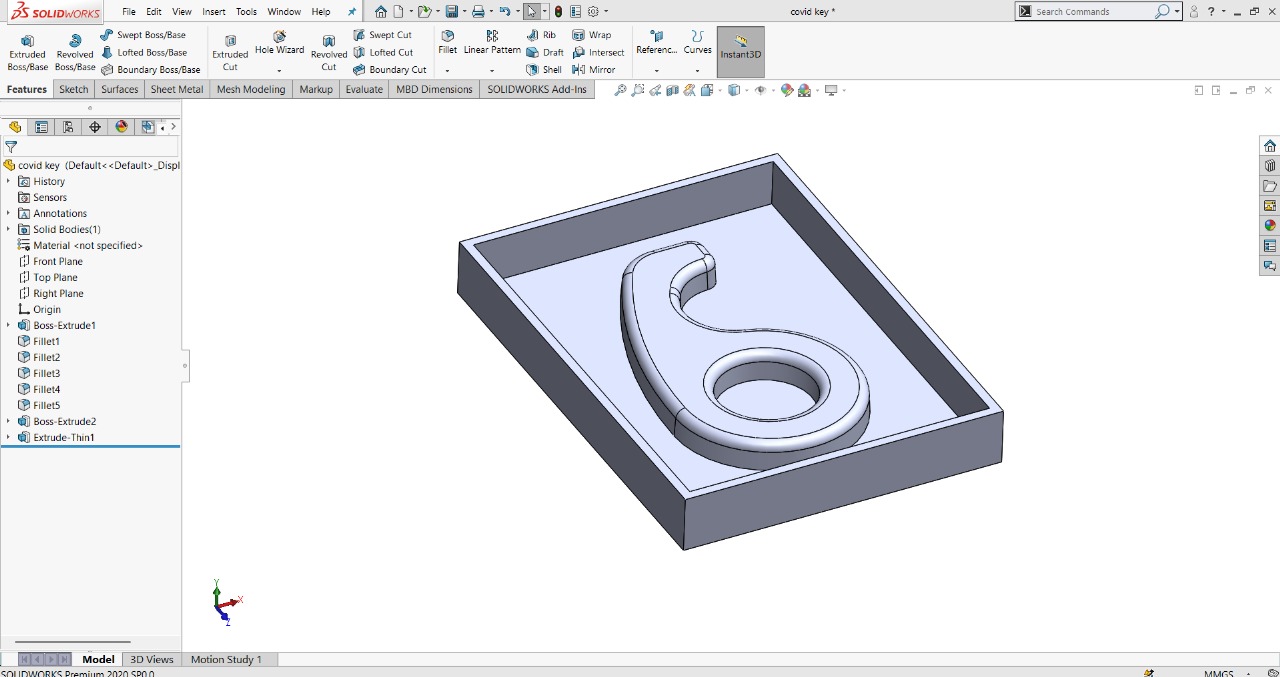Expand the Boss-Extrude2 feature node
This screenshot has width=1280, height=677.
coord(9,421)
